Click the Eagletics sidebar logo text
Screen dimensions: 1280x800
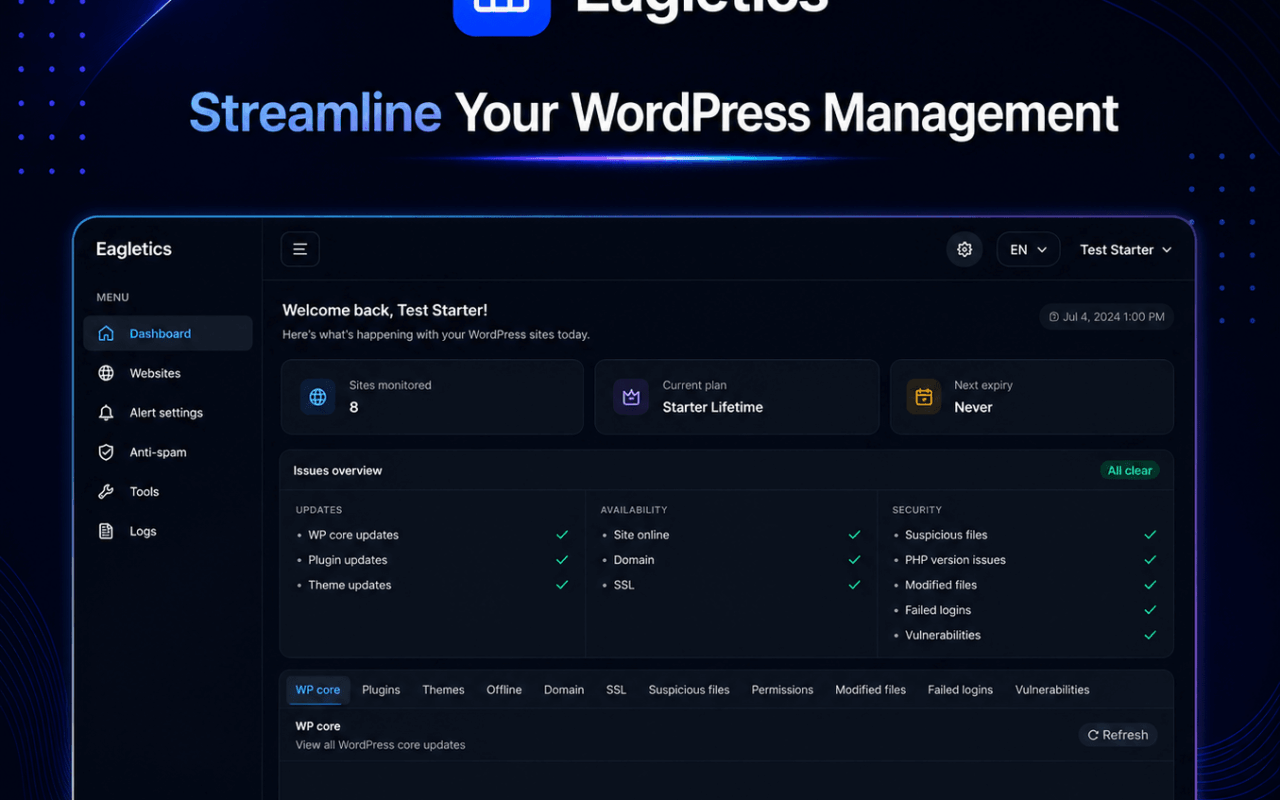pyautogui.click(x=134, y=249)
